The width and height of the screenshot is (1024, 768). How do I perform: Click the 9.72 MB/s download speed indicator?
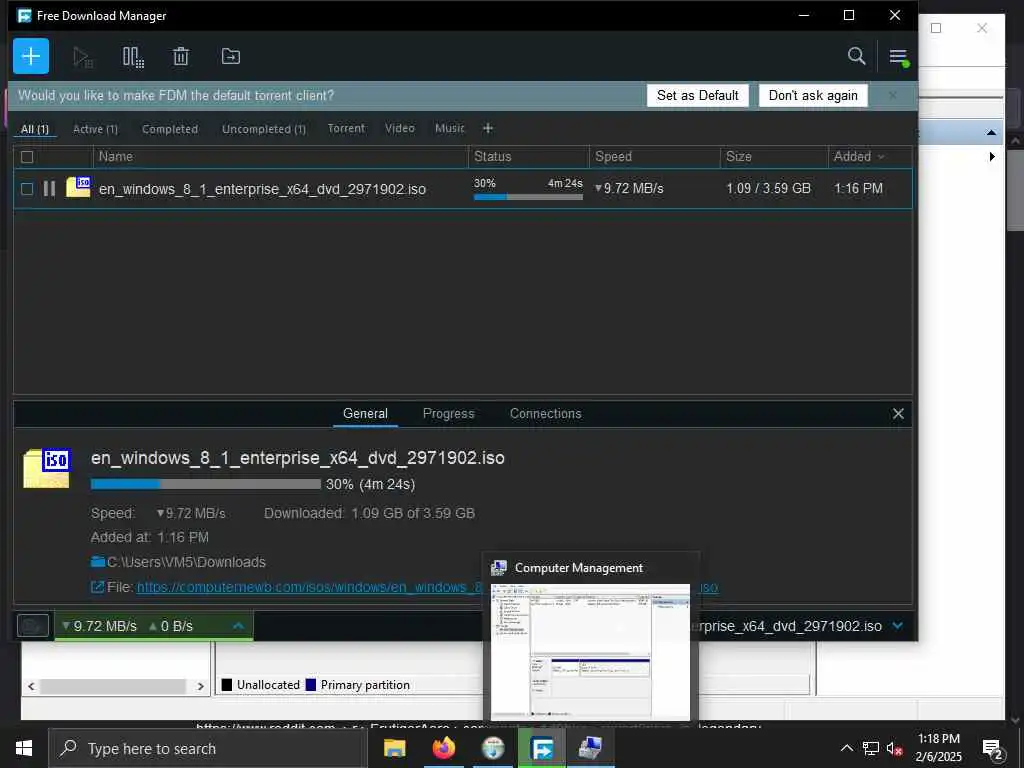[100, 626]
